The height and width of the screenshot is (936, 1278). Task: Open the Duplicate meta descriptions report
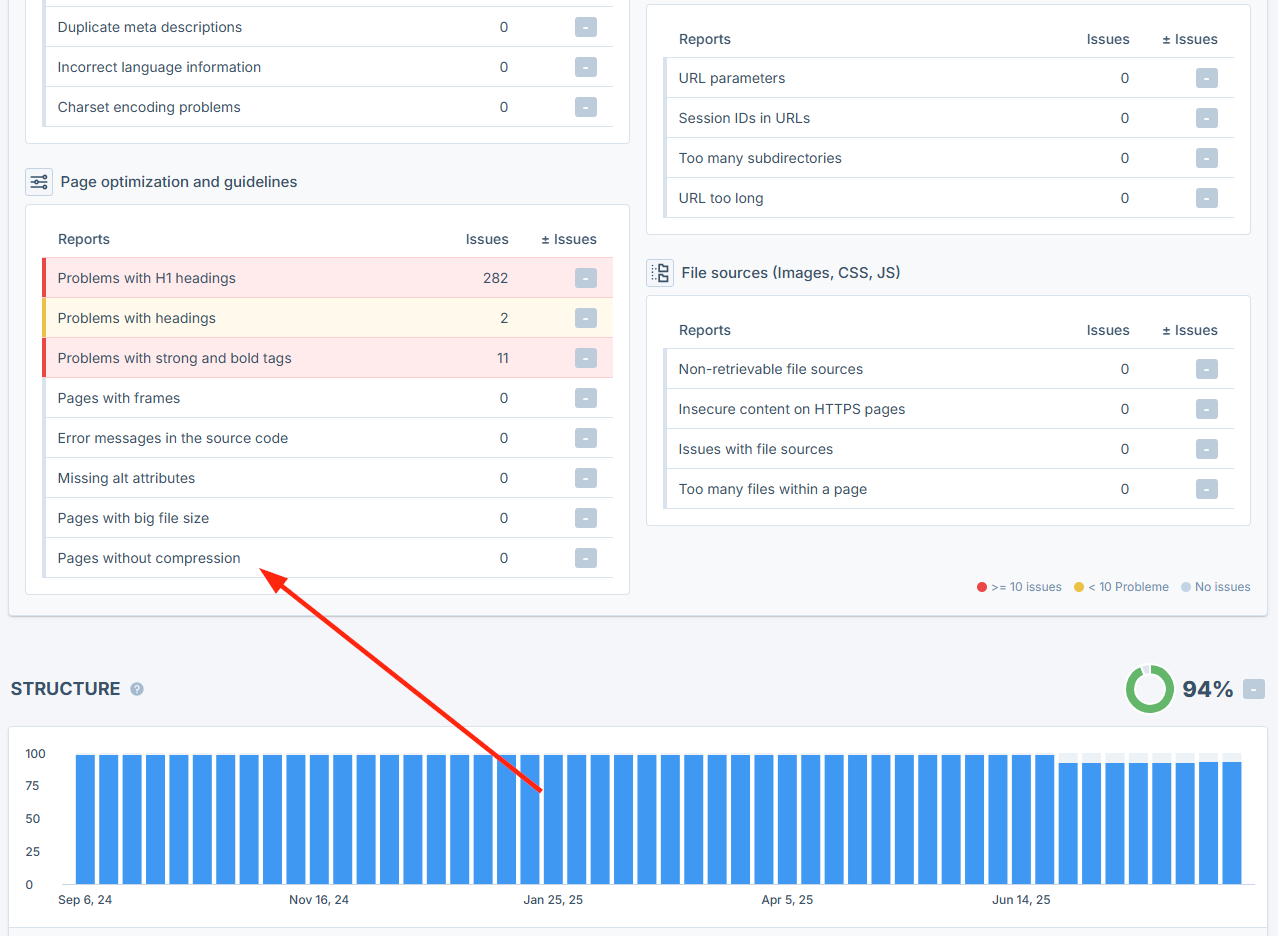click(x=149, y=27)
